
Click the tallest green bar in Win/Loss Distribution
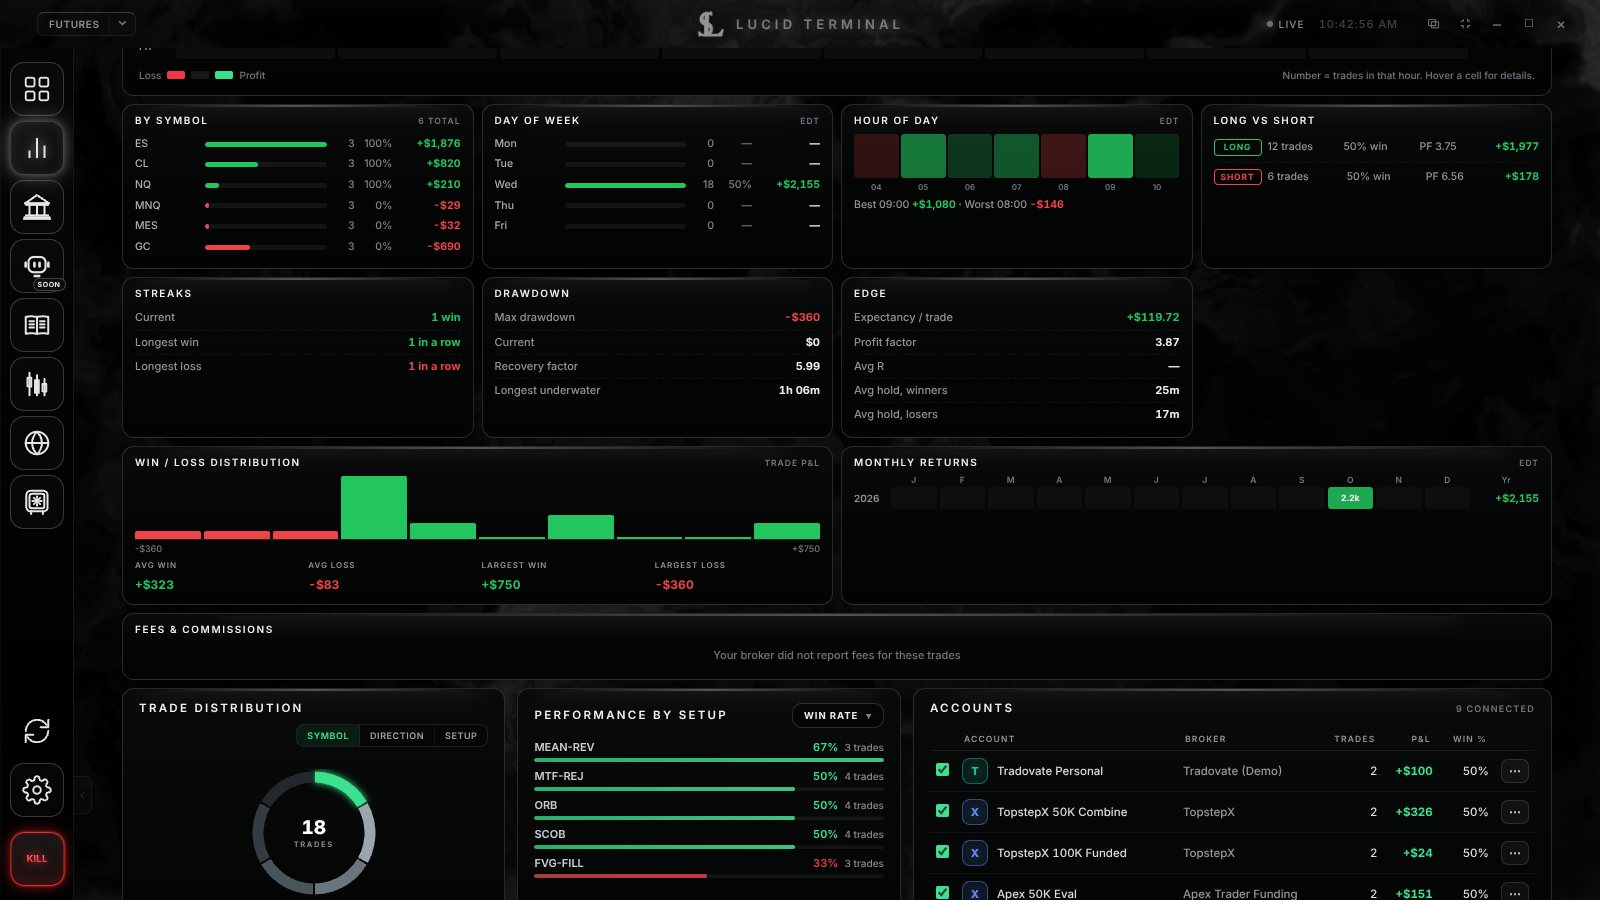(374, 508)
